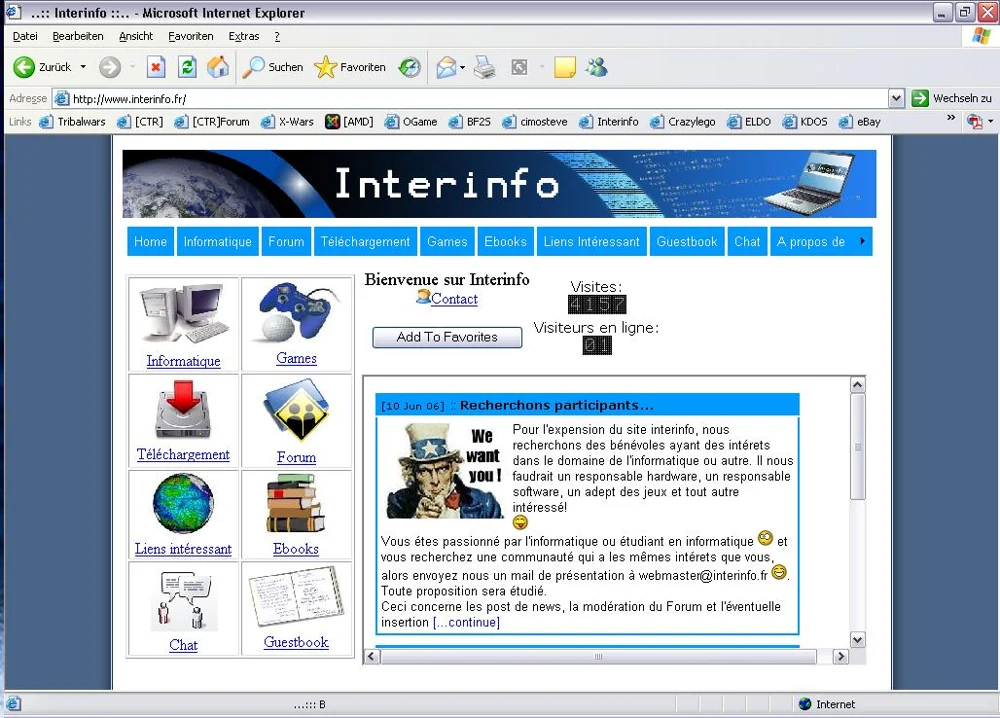Click the Wechseln zu go button
The image size is (1000, 718).
[x=952, y=98]
